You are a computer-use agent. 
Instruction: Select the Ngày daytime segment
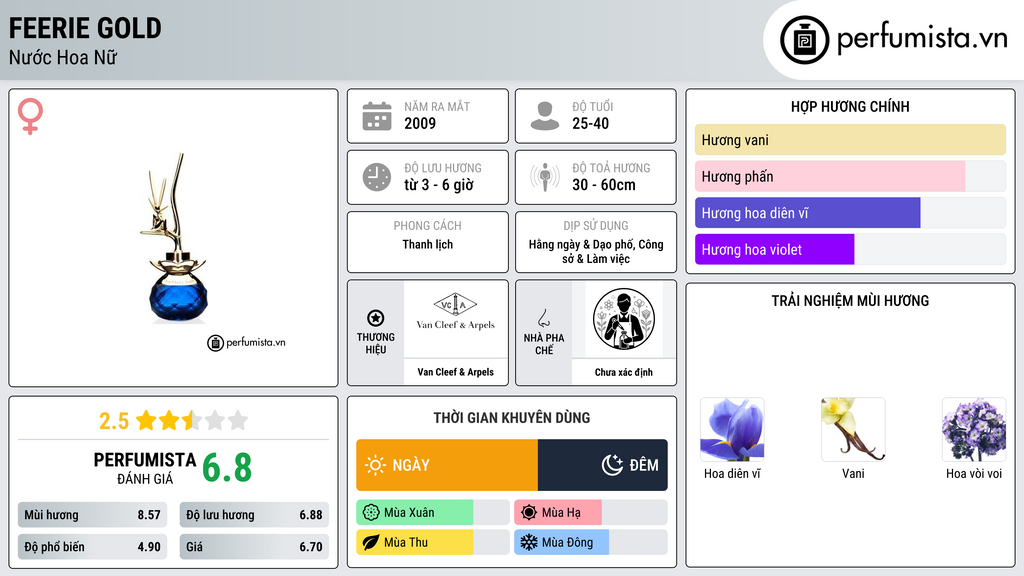coord(447,465)
